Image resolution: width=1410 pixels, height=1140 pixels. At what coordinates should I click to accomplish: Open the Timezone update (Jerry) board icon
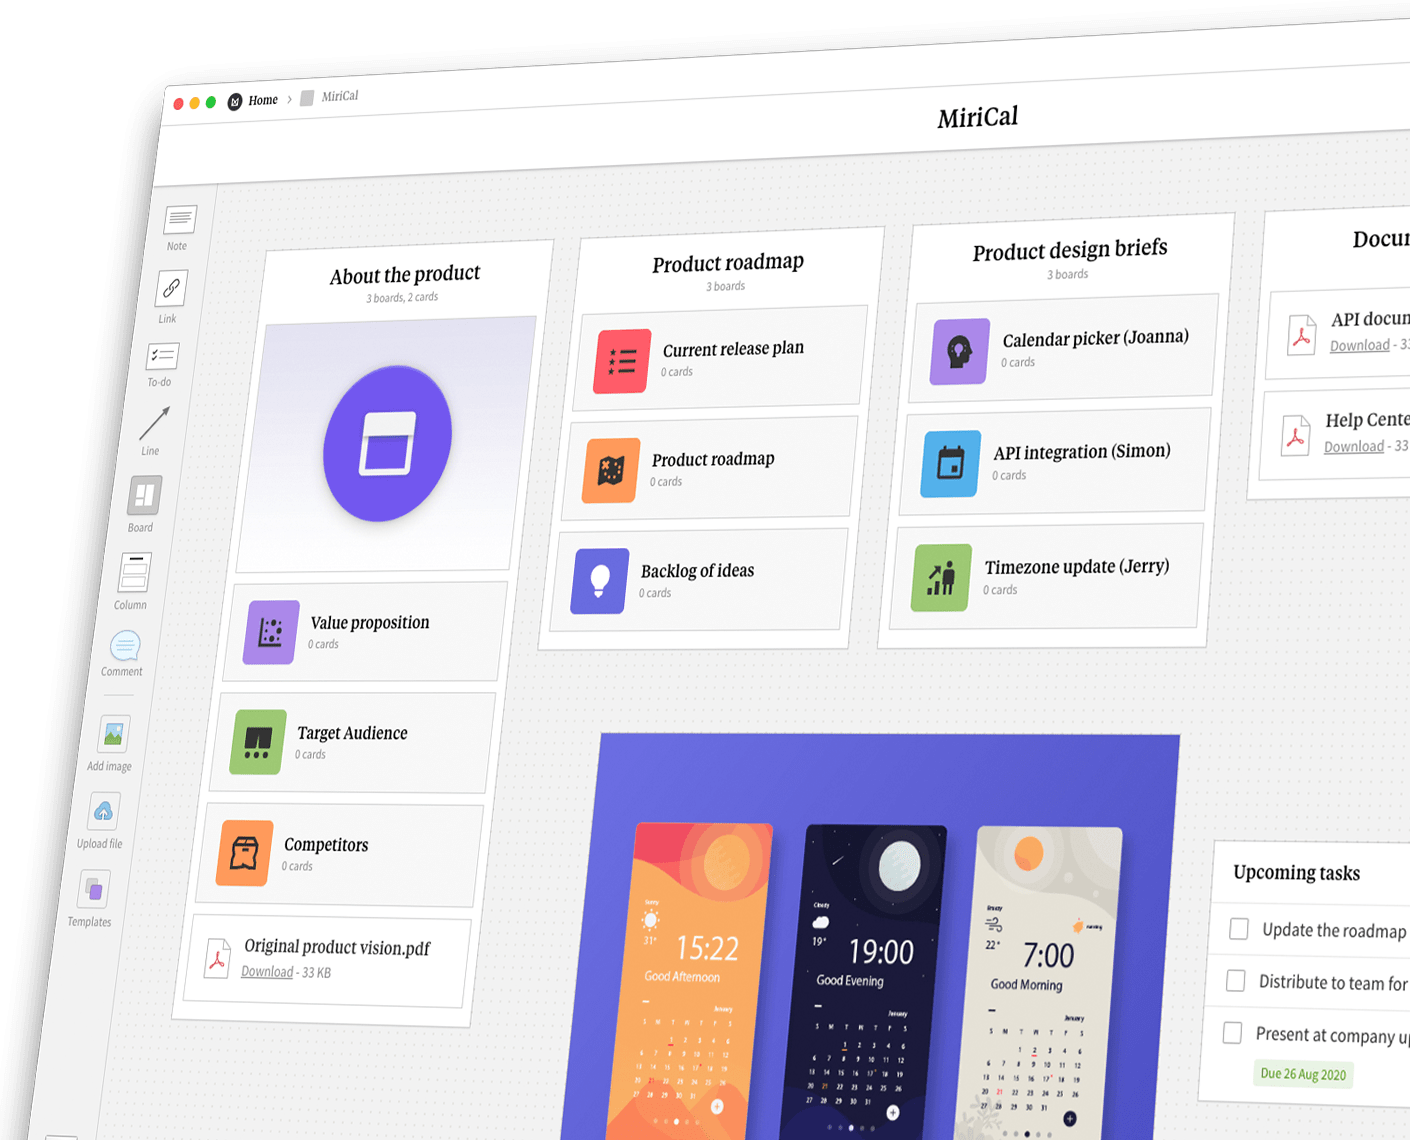point(941,578)
